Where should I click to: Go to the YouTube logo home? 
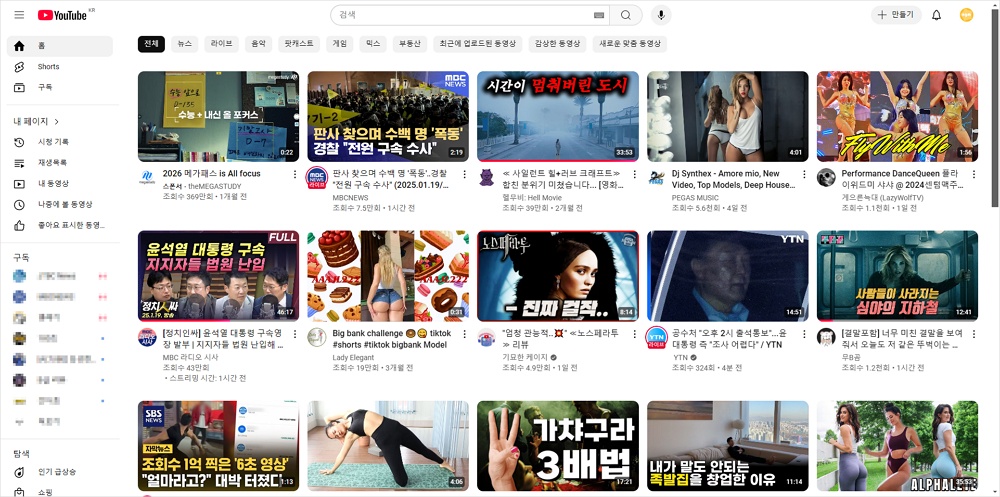pos(62,15)
